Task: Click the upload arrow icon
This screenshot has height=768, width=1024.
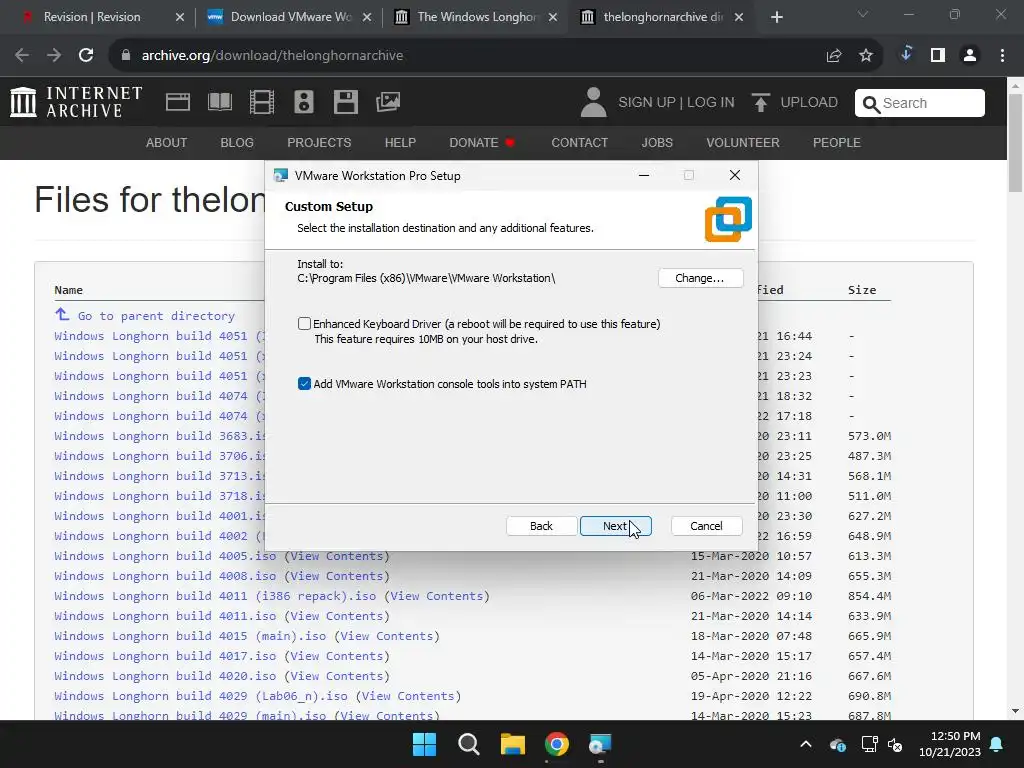Action: coord(760,103)
